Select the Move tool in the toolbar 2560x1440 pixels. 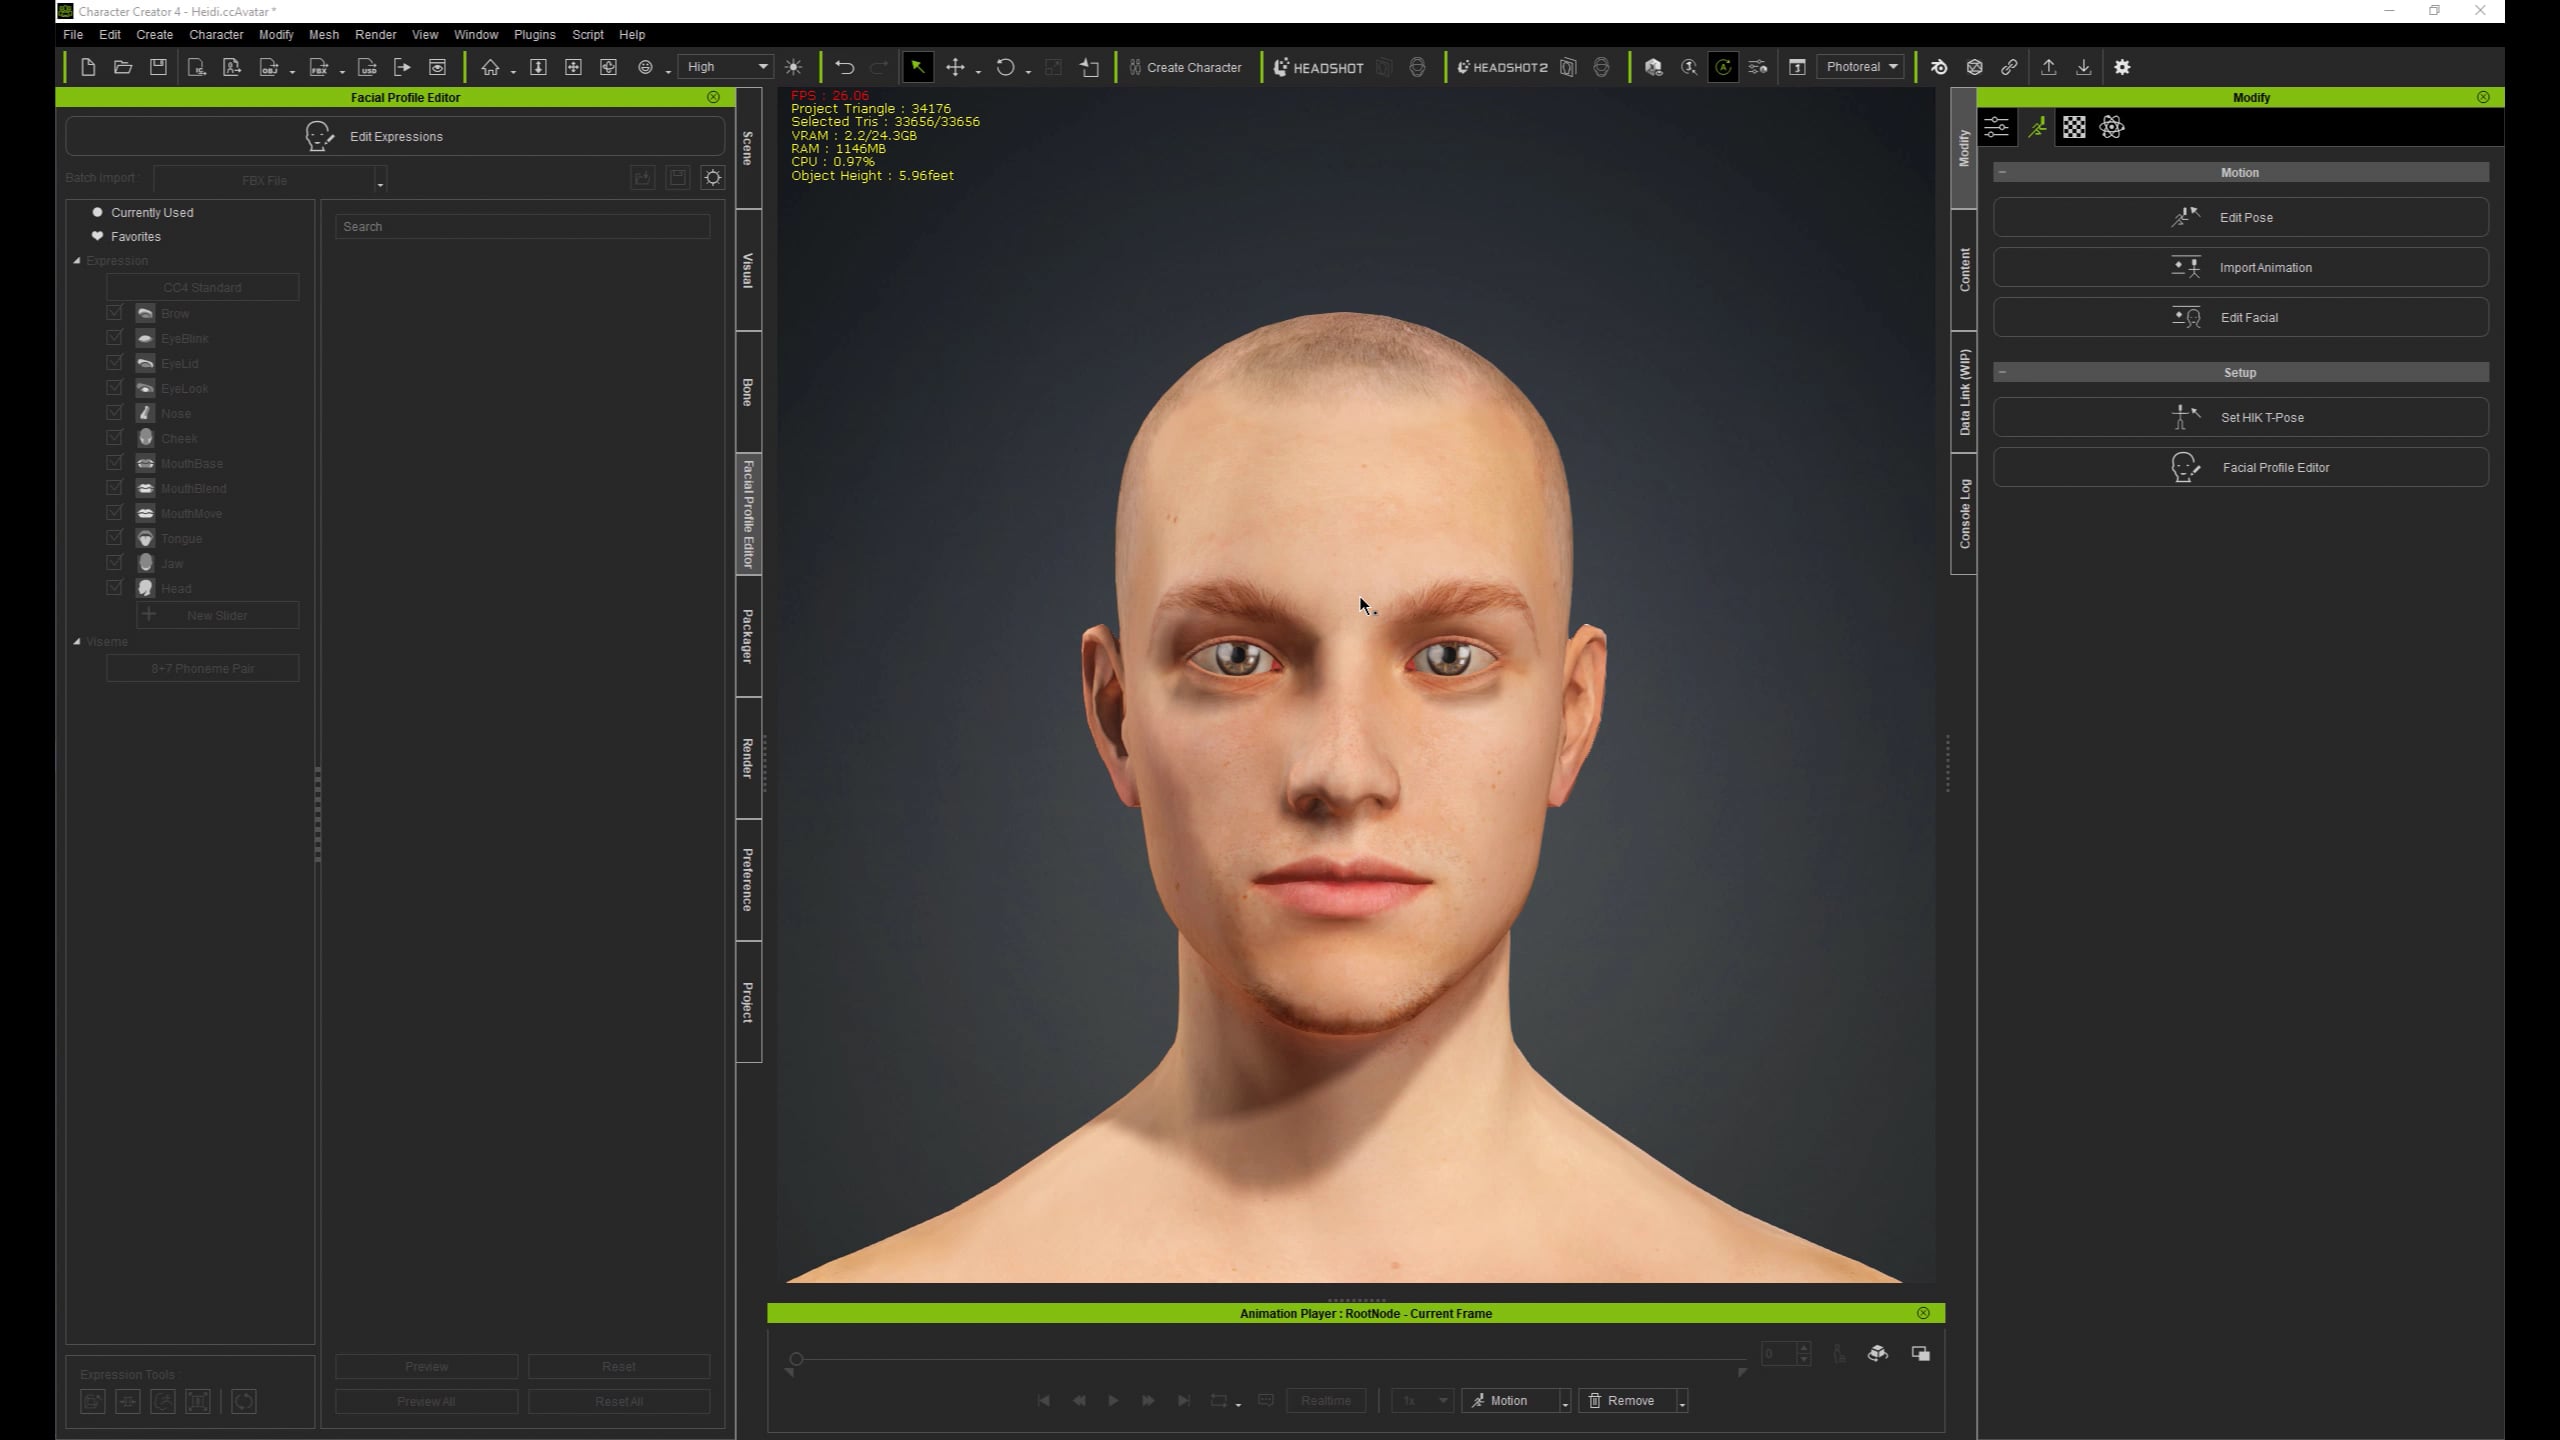click(957, 67)
